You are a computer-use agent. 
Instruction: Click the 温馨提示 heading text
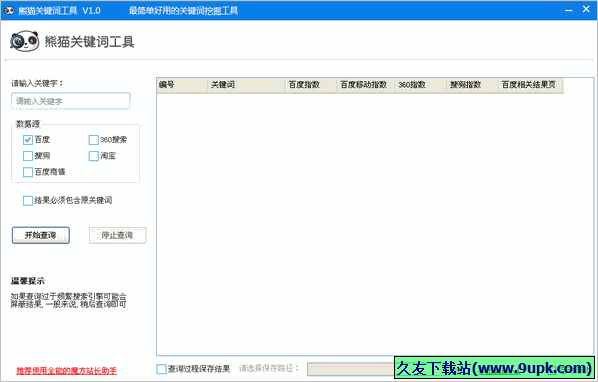[x=27, y=281]
